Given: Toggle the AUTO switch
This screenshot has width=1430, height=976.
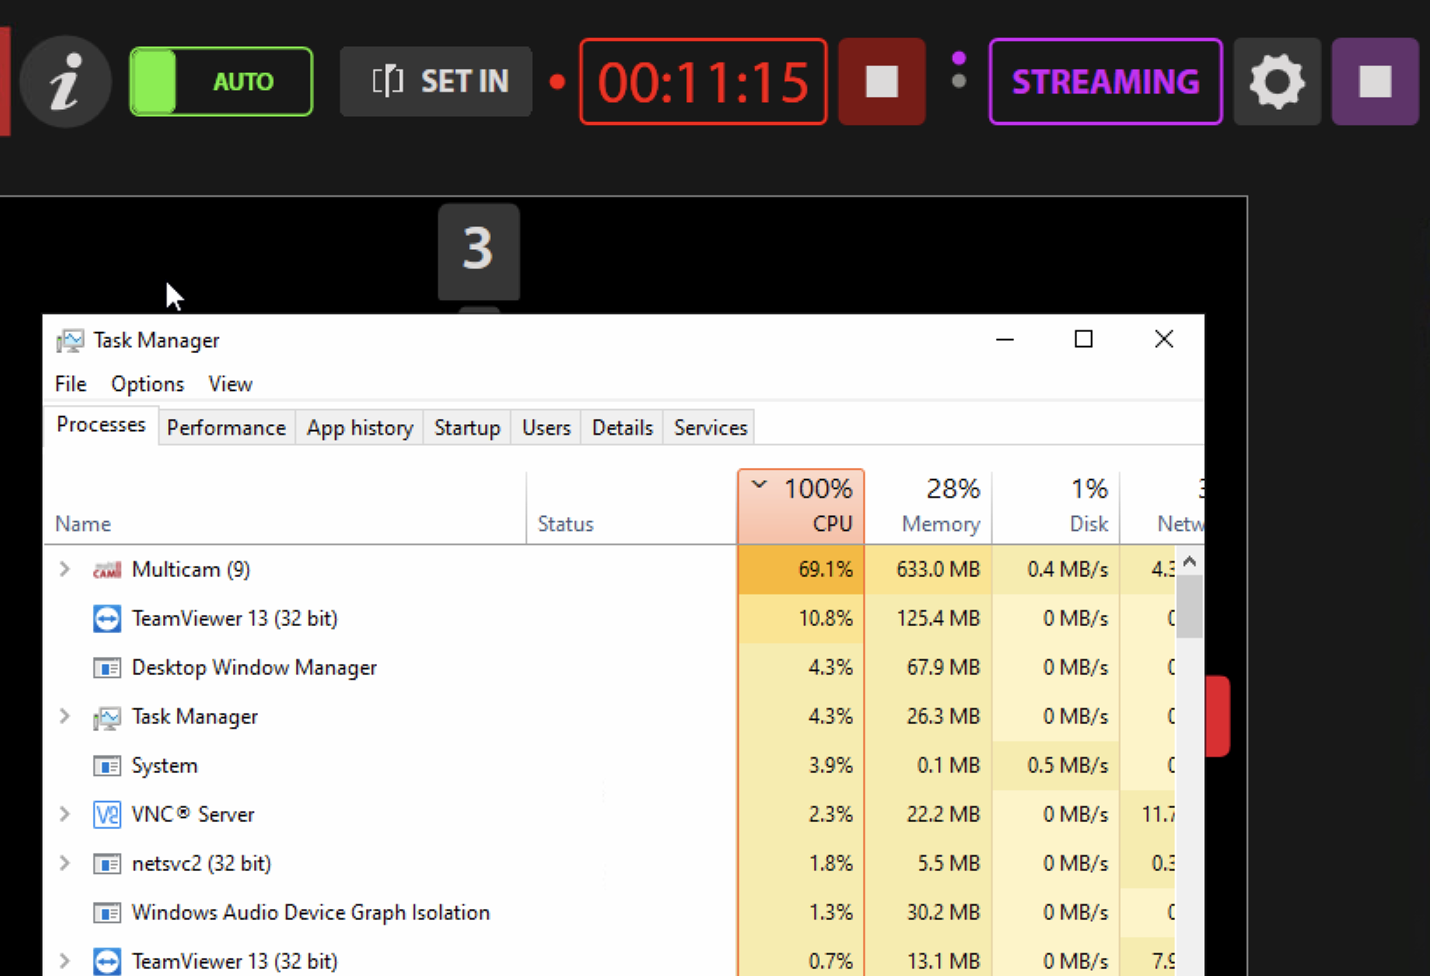Looking at the screenshot, I should [221, 82].
